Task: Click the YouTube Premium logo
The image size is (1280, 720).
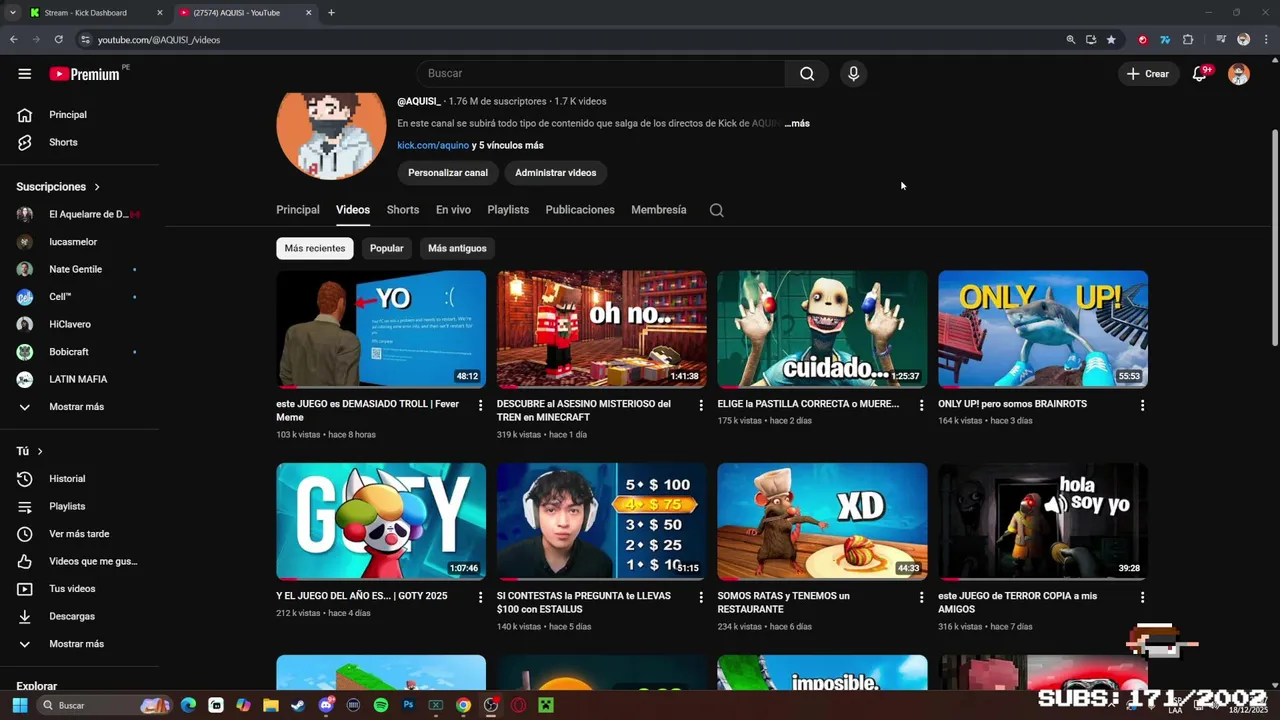Action: pyautogui.click(x=86, y=74)
